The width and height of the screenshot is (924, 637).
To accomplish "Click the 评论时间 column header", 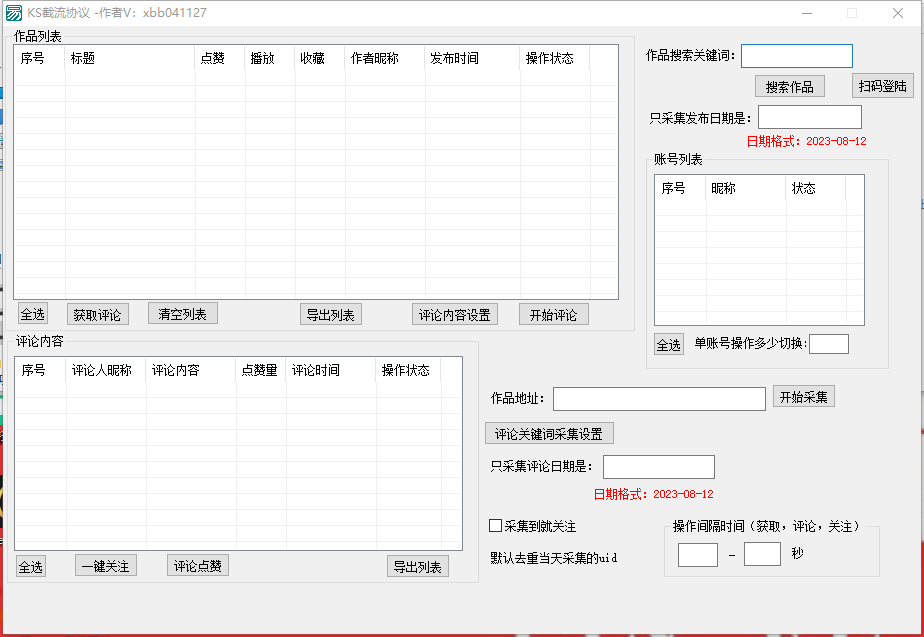I will pyautogui.click(x=331, y=370).
